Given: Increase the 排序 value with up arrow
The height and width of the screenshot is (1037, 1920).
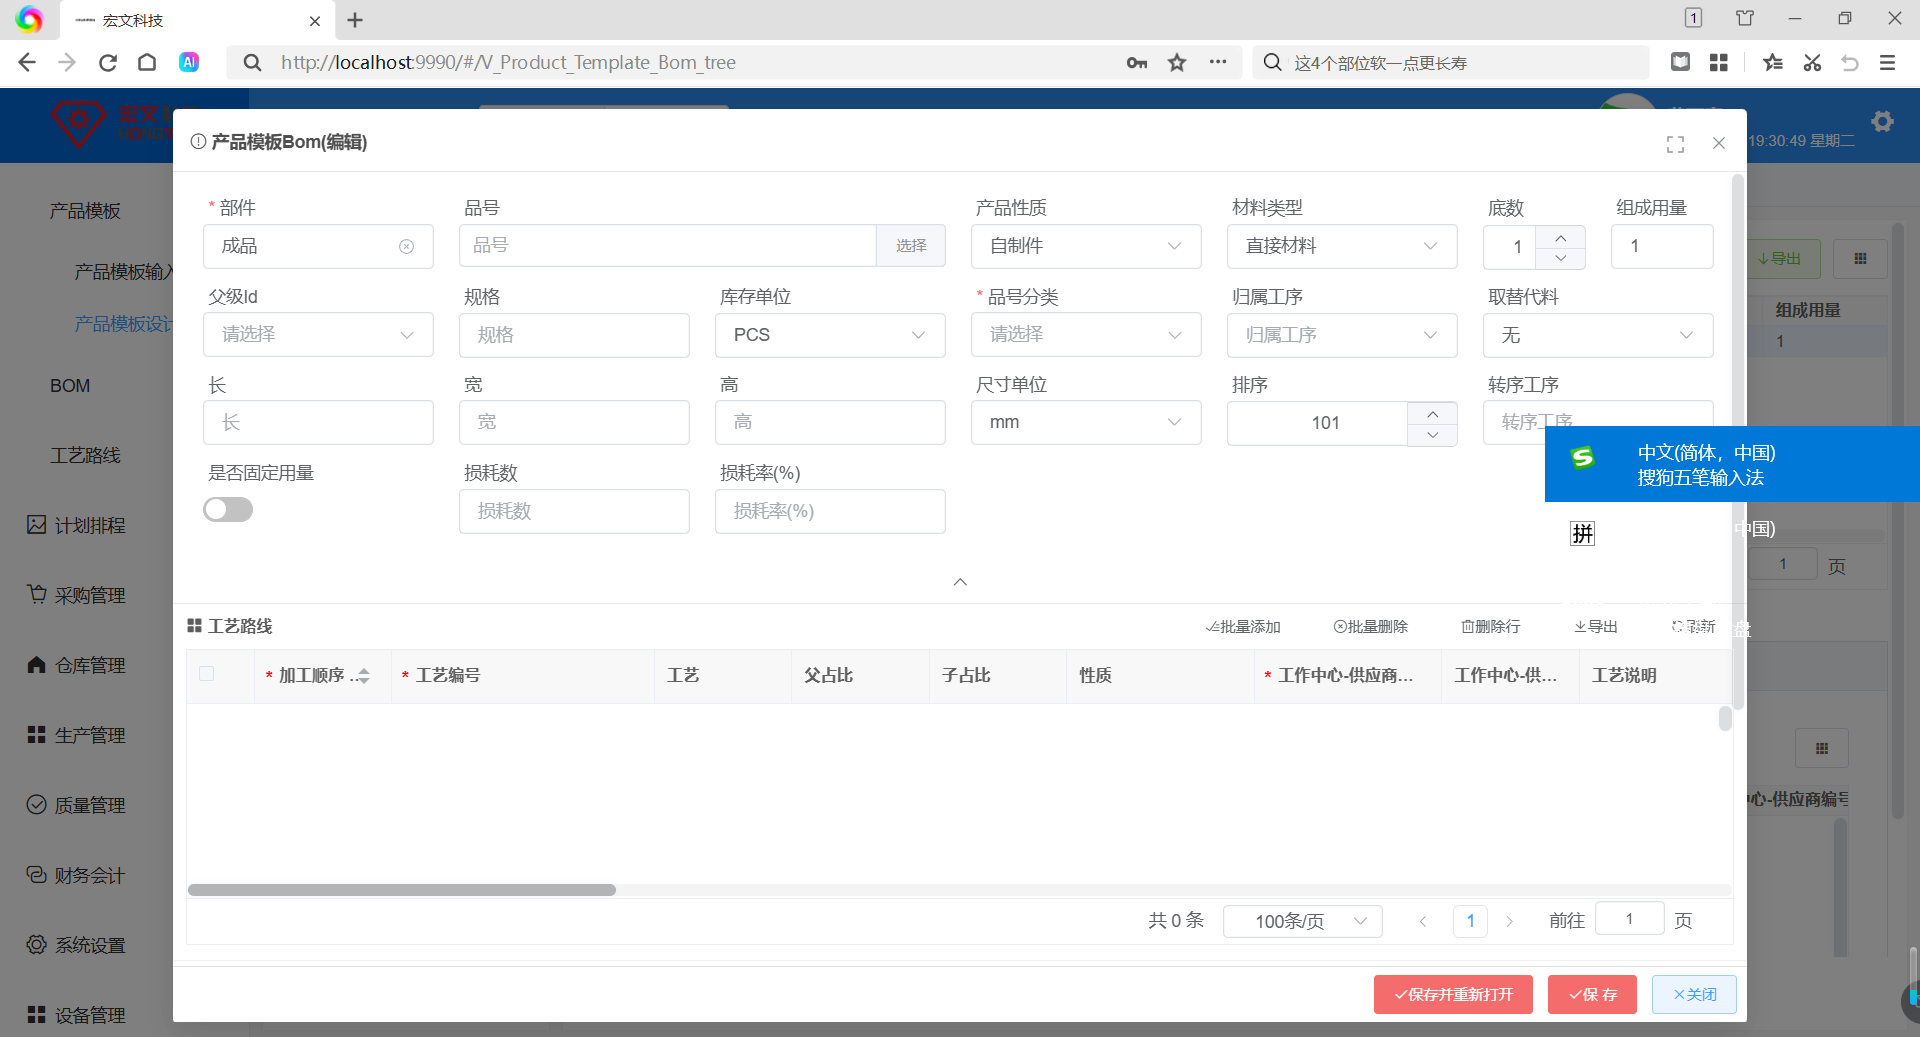Looking at the screenshot, I should tap(1433, 413).
